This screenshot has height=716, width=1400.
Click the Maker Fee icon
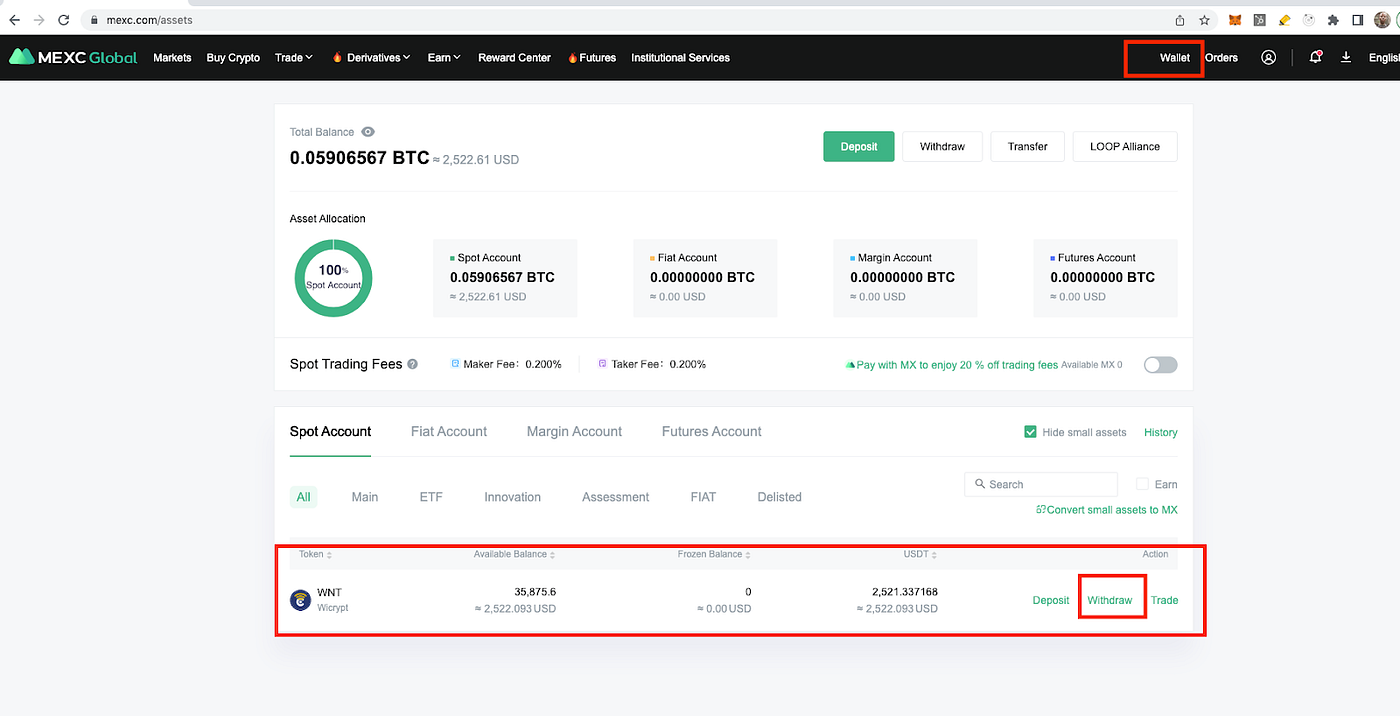pyautogui.click(x=455, y=364)
